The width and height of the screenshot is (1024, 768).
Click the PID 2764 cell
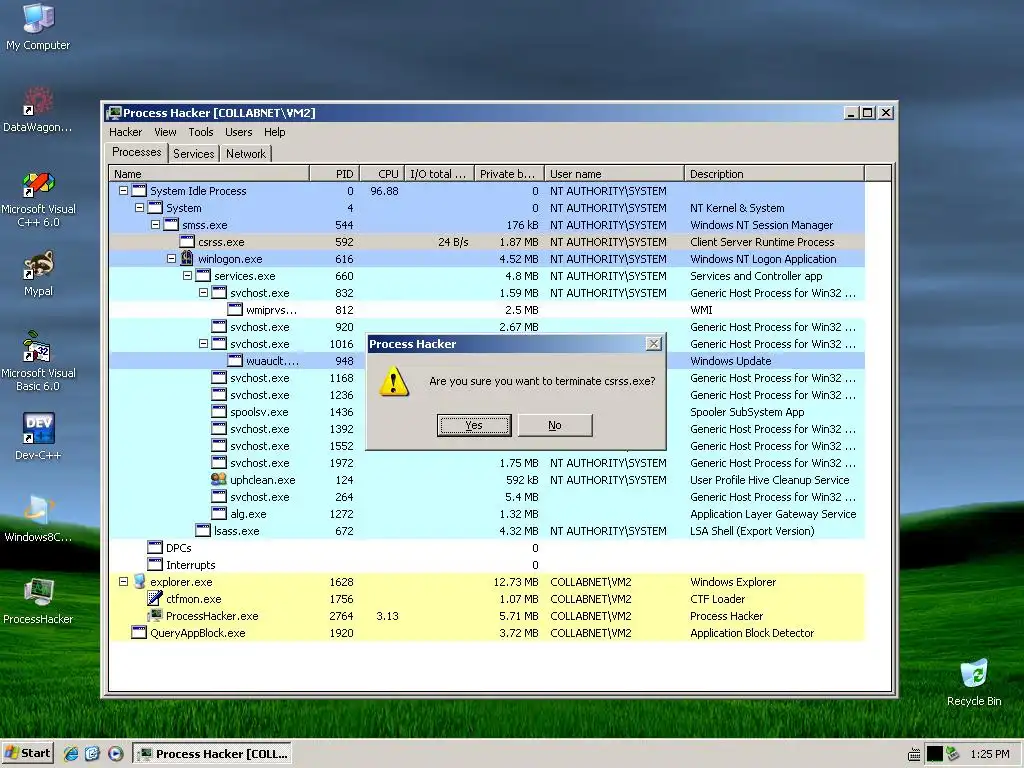tap(341, 615)
